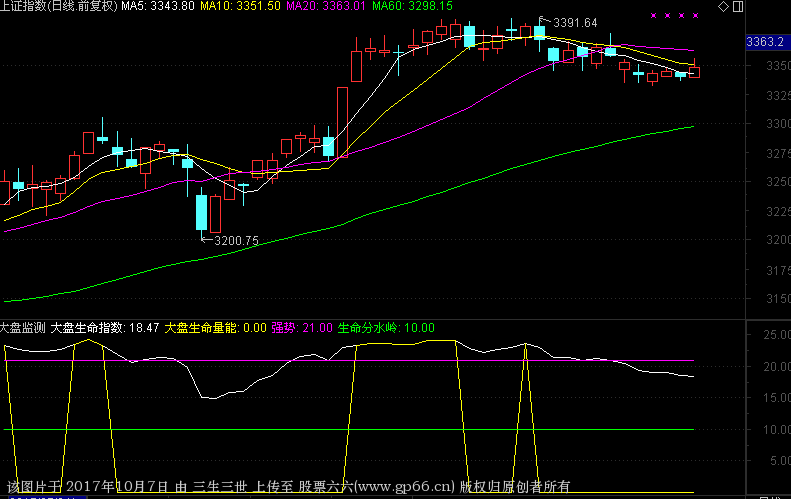Image resolution: width=791 pixels, height=499 pixels.
Task: Select the 强势: 21.00 readout
Action: tap(302, 328)
